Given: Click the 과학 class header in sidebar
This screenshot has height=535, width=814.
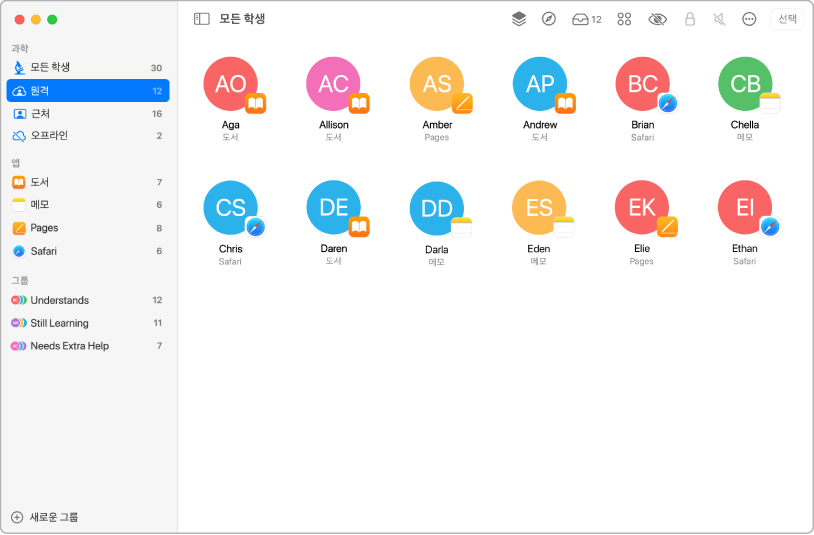Looking at the screenshot, I should click(x=20, y=48).
